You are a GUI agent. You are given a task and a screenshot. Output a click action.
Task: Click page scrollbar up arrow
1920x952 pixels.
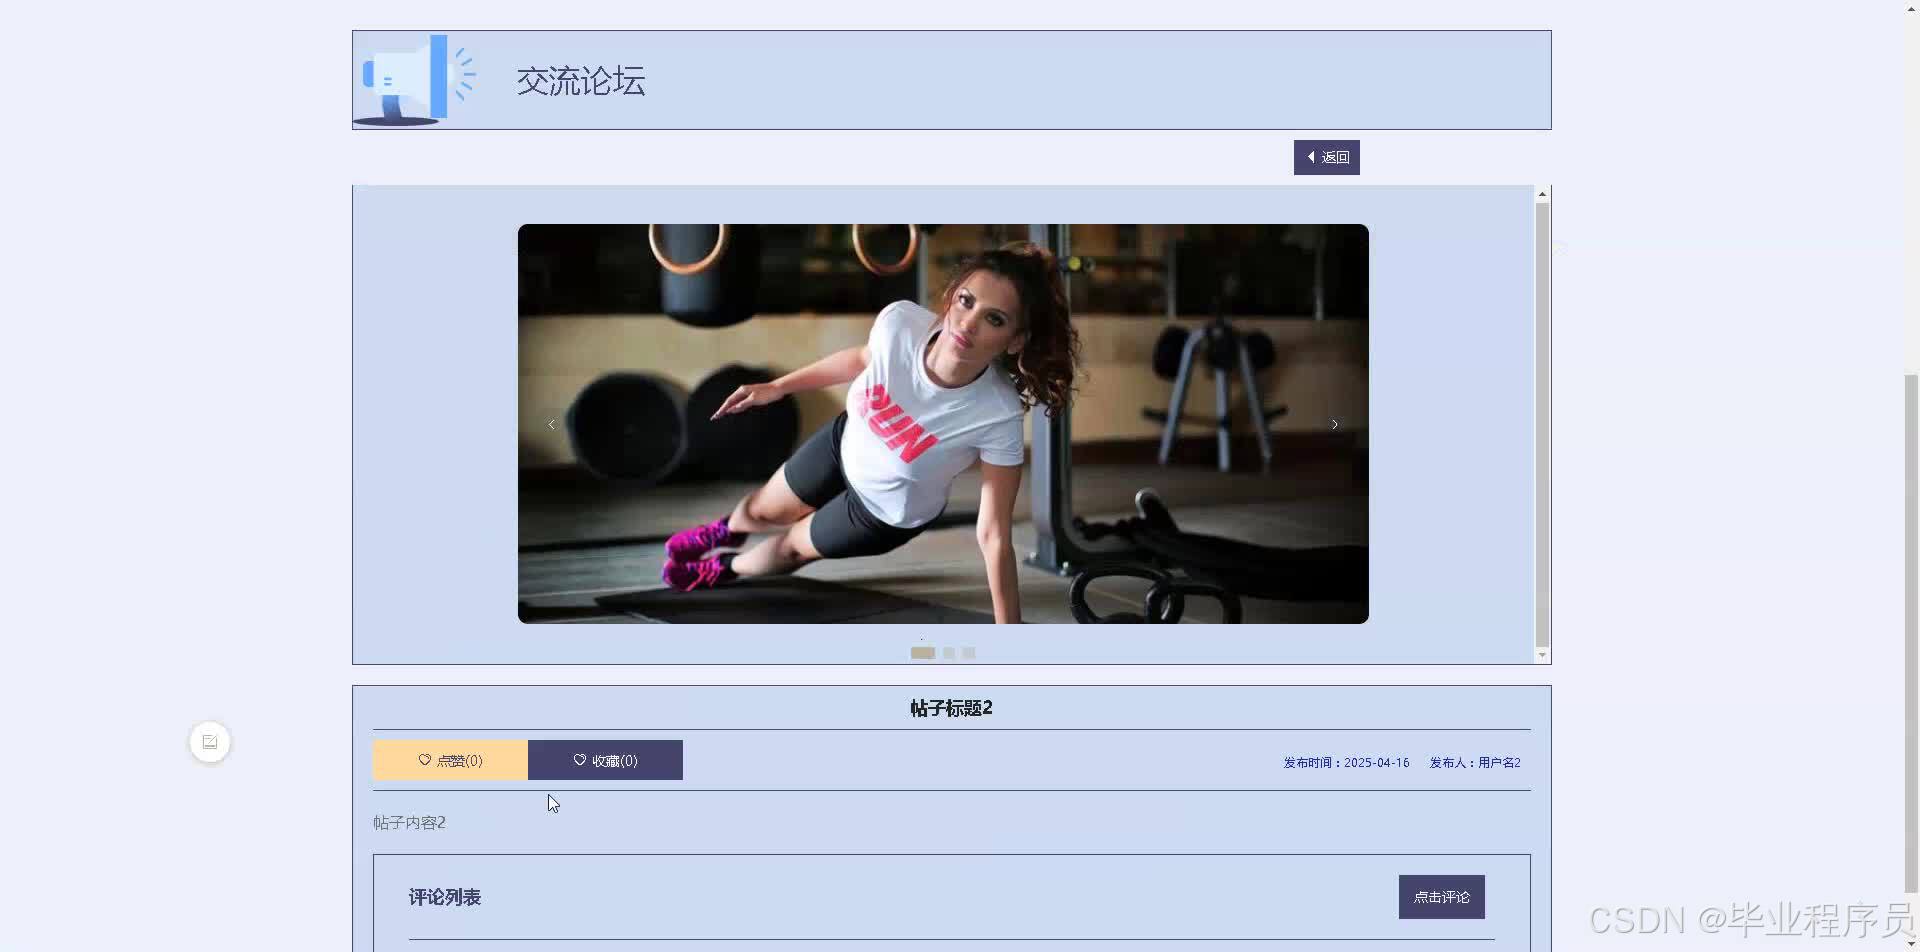(x=1911, y=8)
